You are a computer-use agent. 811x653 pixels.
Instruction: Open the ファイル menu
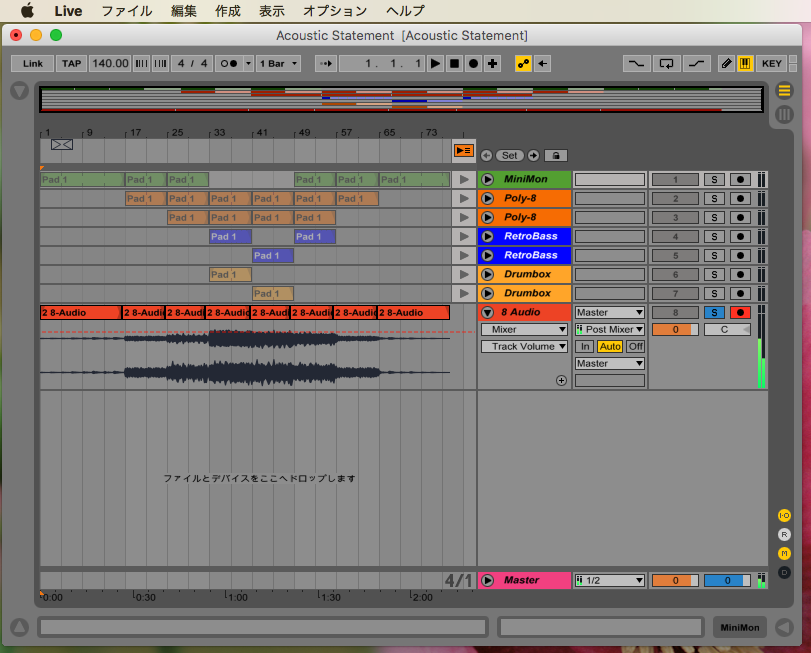127,11
